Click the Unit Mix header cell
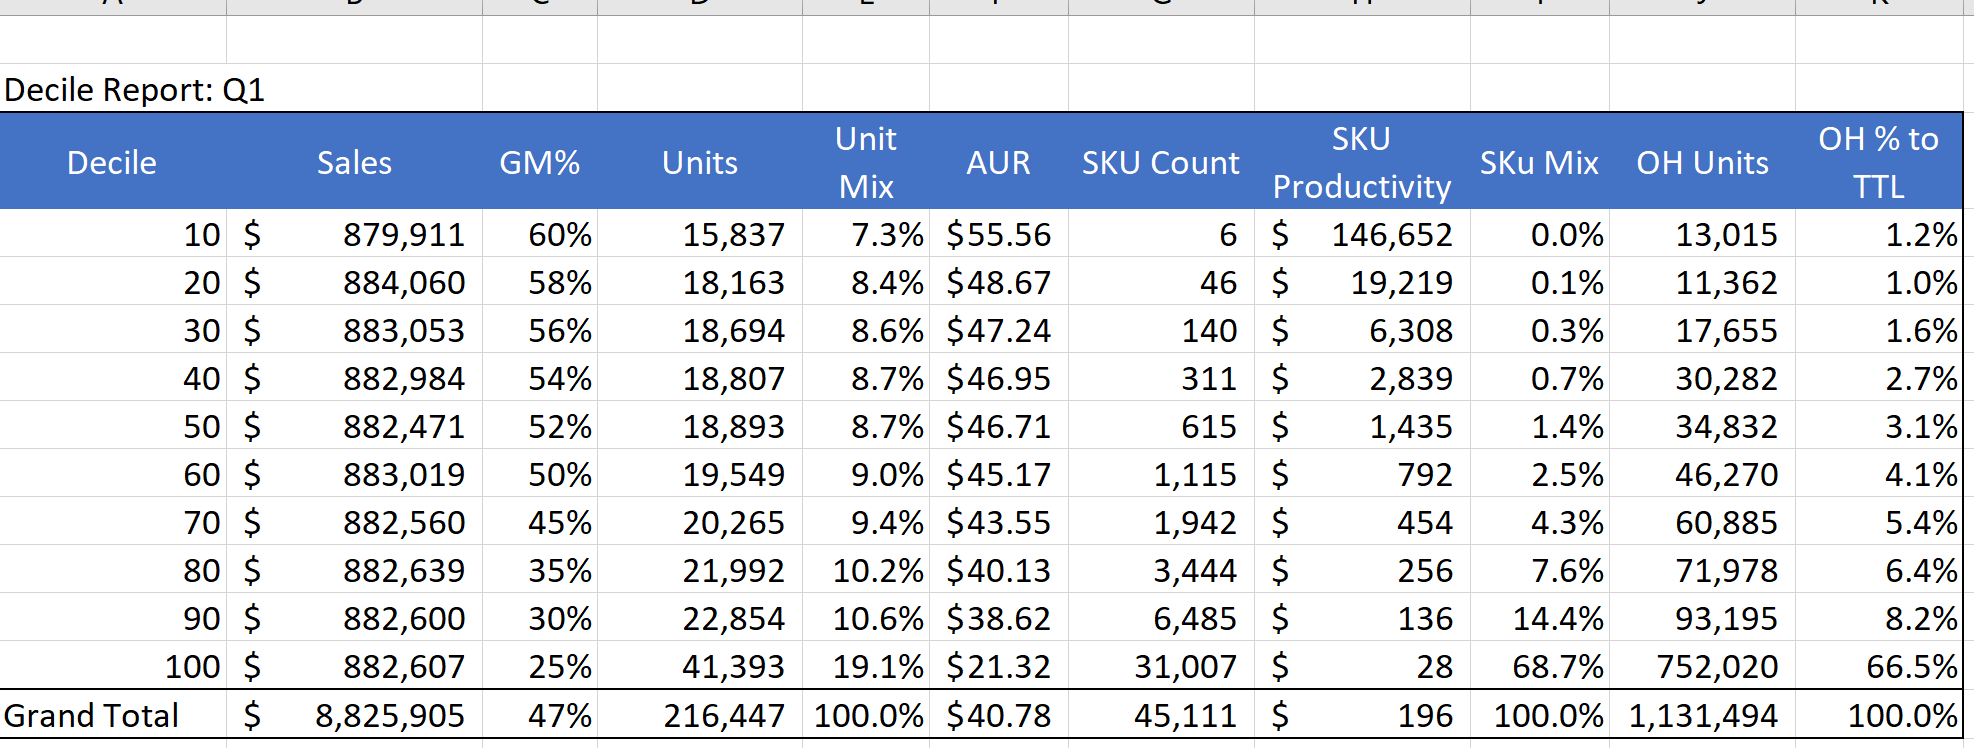 coord(866,162)
